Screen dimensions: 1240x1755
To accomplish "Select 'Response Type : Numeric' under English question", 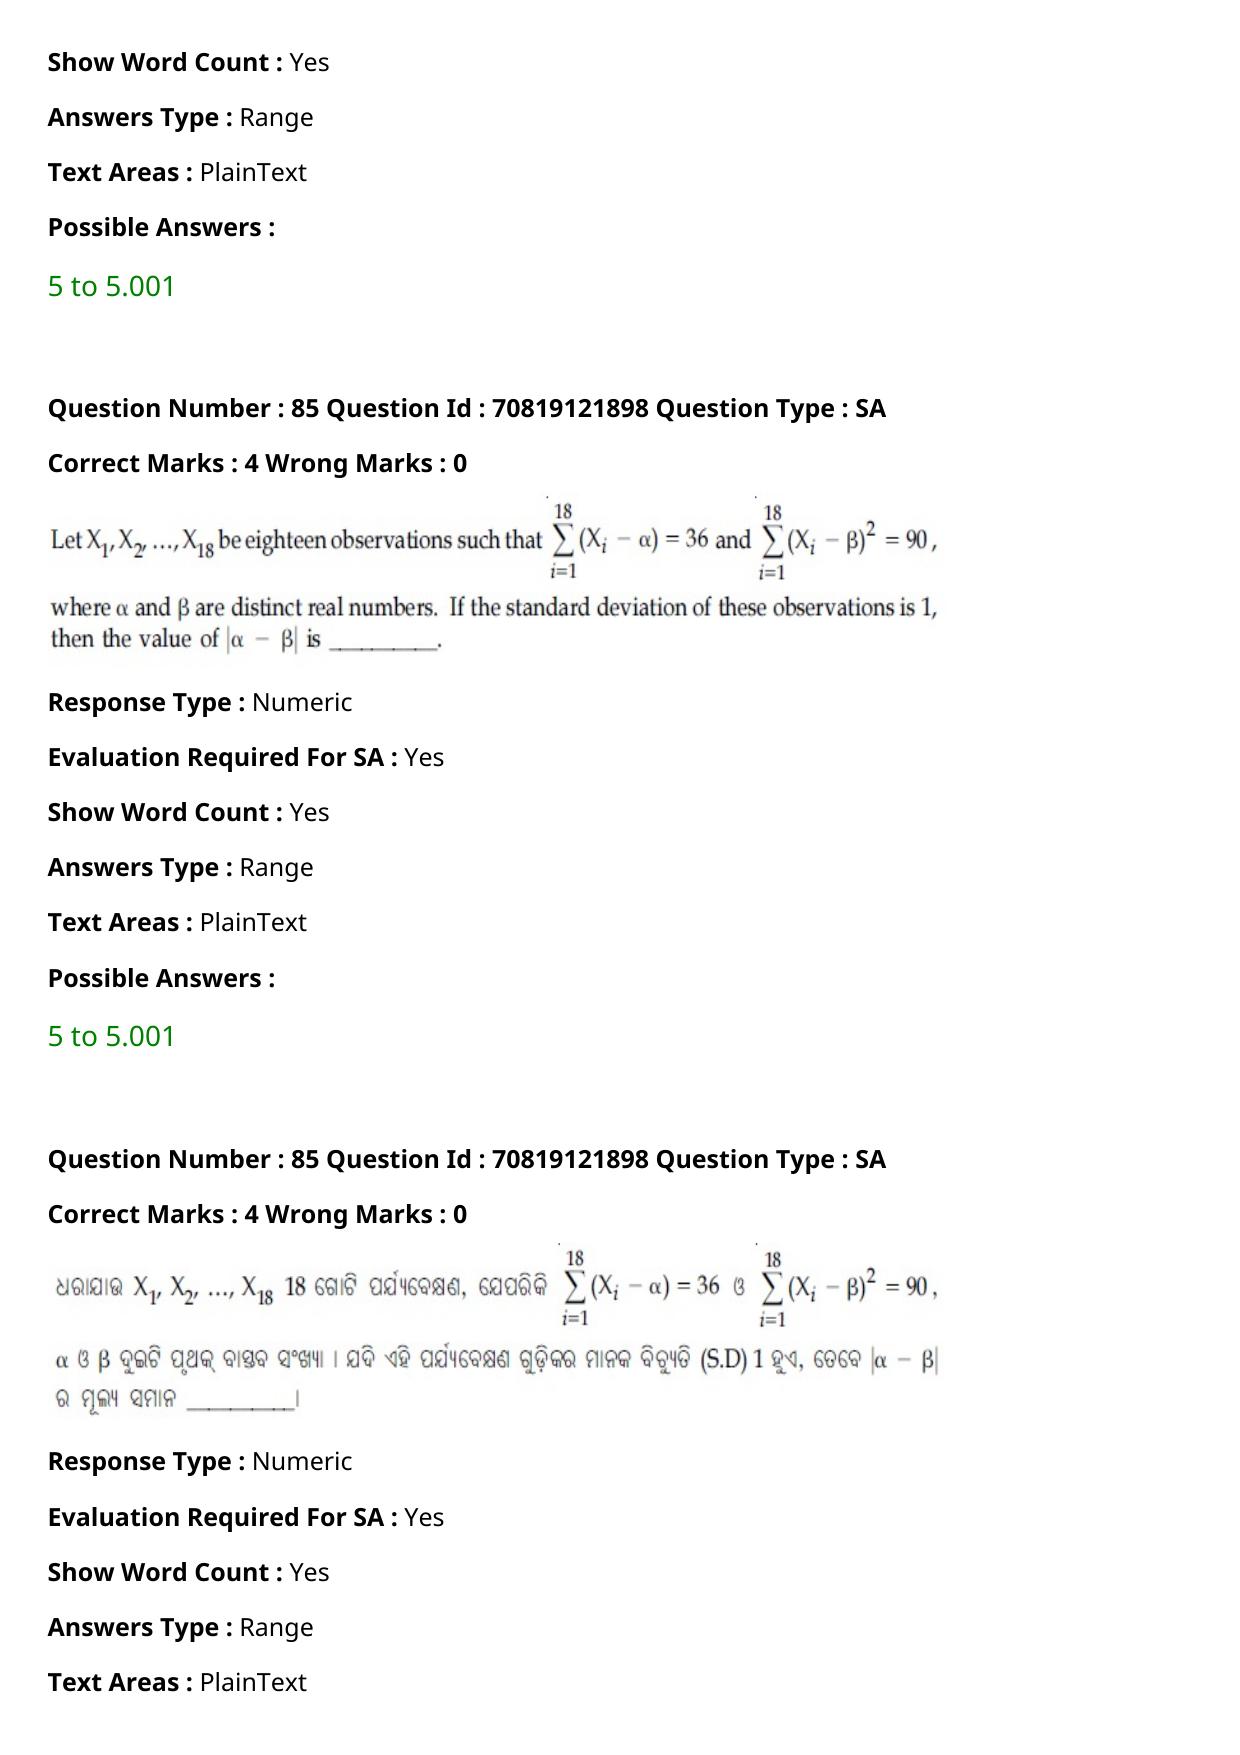I will [x=200, y=702].
